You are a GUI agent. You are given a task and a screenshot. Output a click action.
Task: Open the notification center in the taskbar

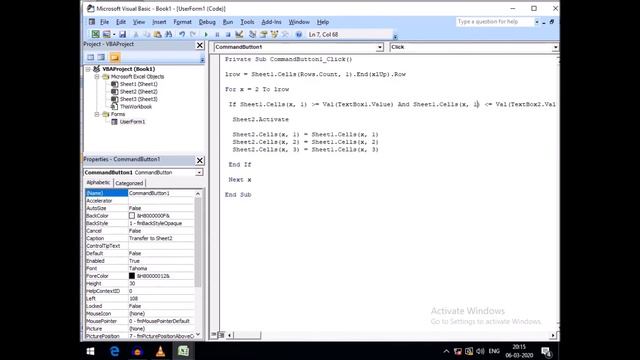pyautogui.click(x=546, y=351)
